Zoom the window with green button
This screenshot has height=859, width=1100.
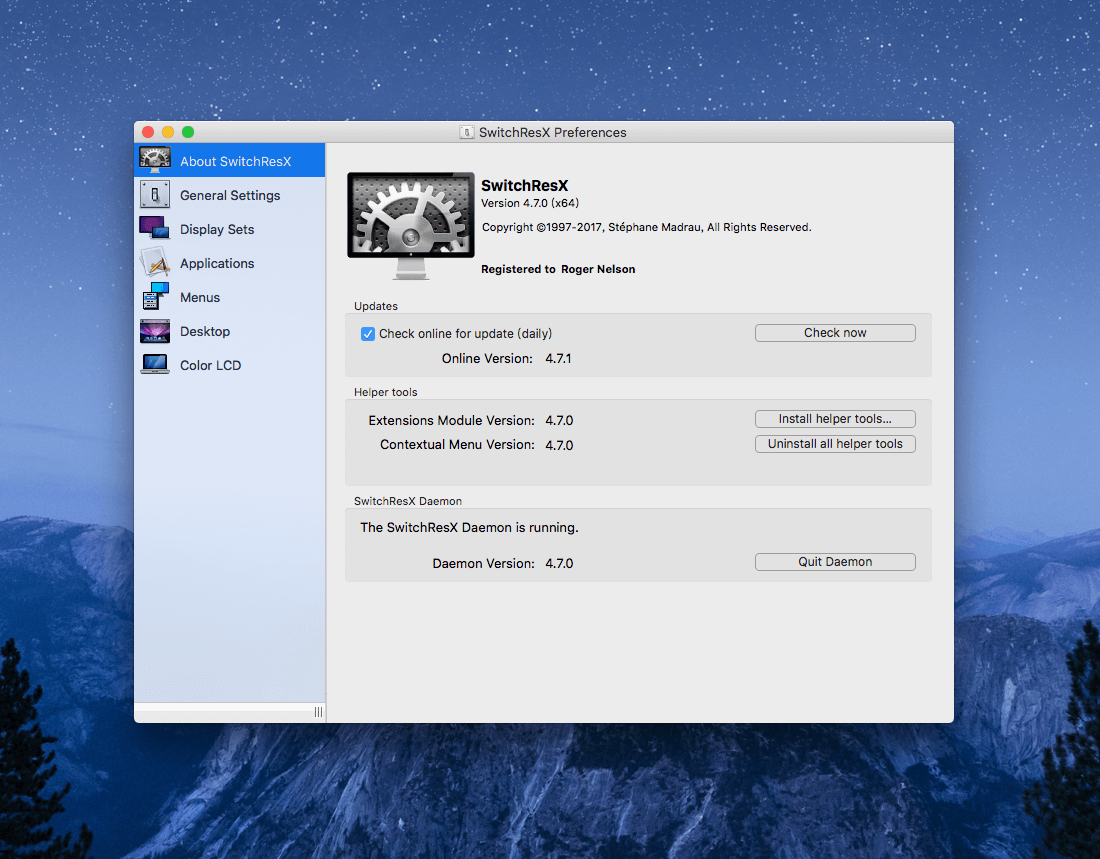tap(188, 132)
